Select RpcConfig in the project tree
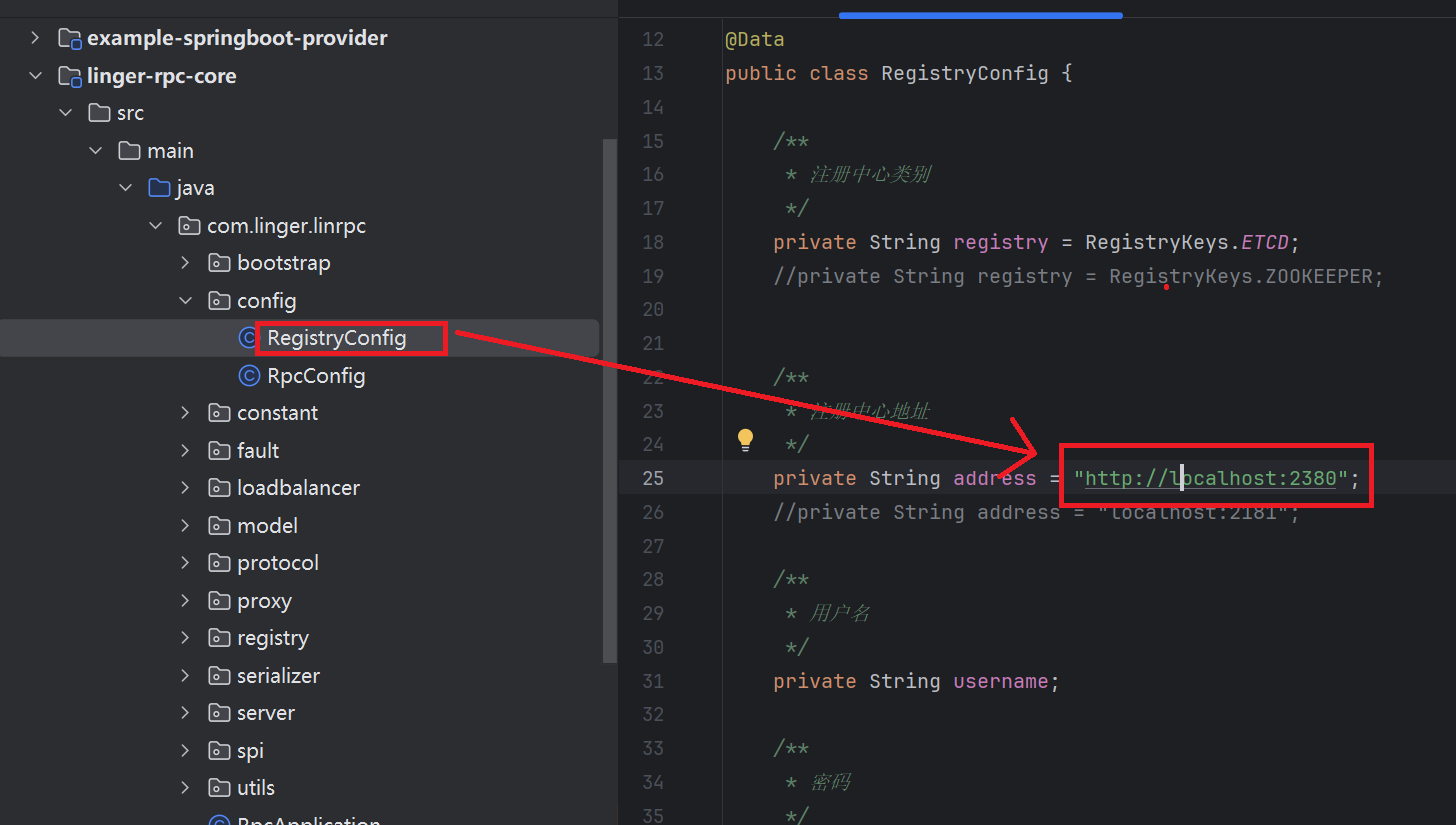1456x825 pixels. (316, 376)
